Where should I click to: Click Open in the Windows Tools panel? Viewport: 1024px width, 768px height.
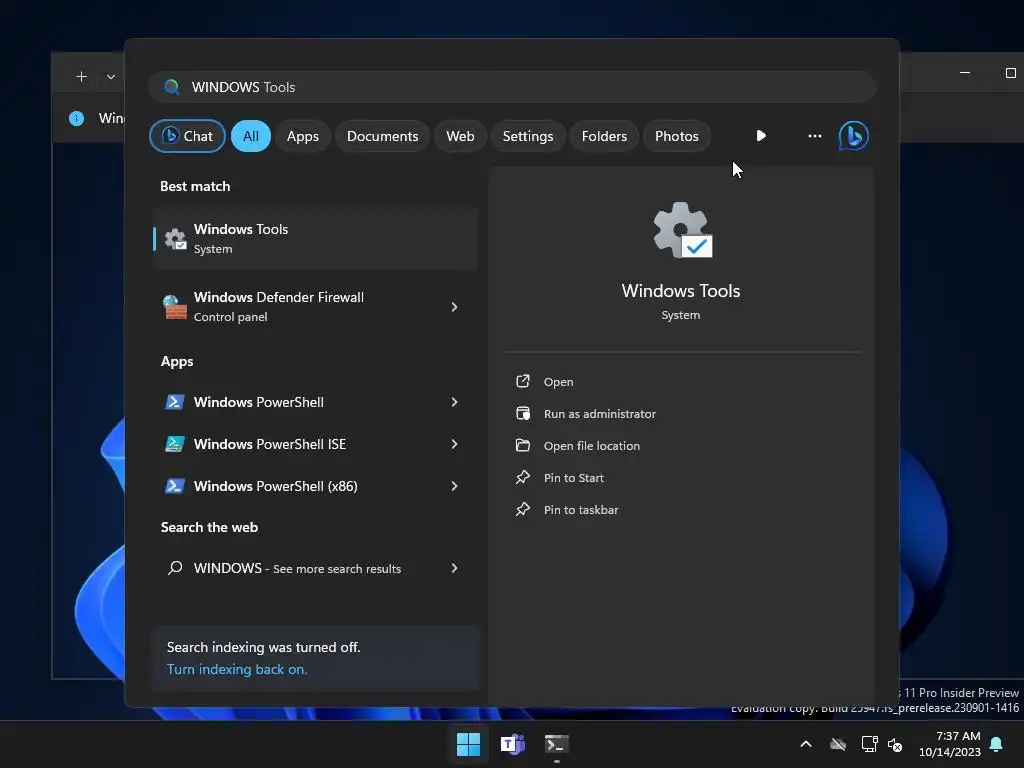point(558,382)
